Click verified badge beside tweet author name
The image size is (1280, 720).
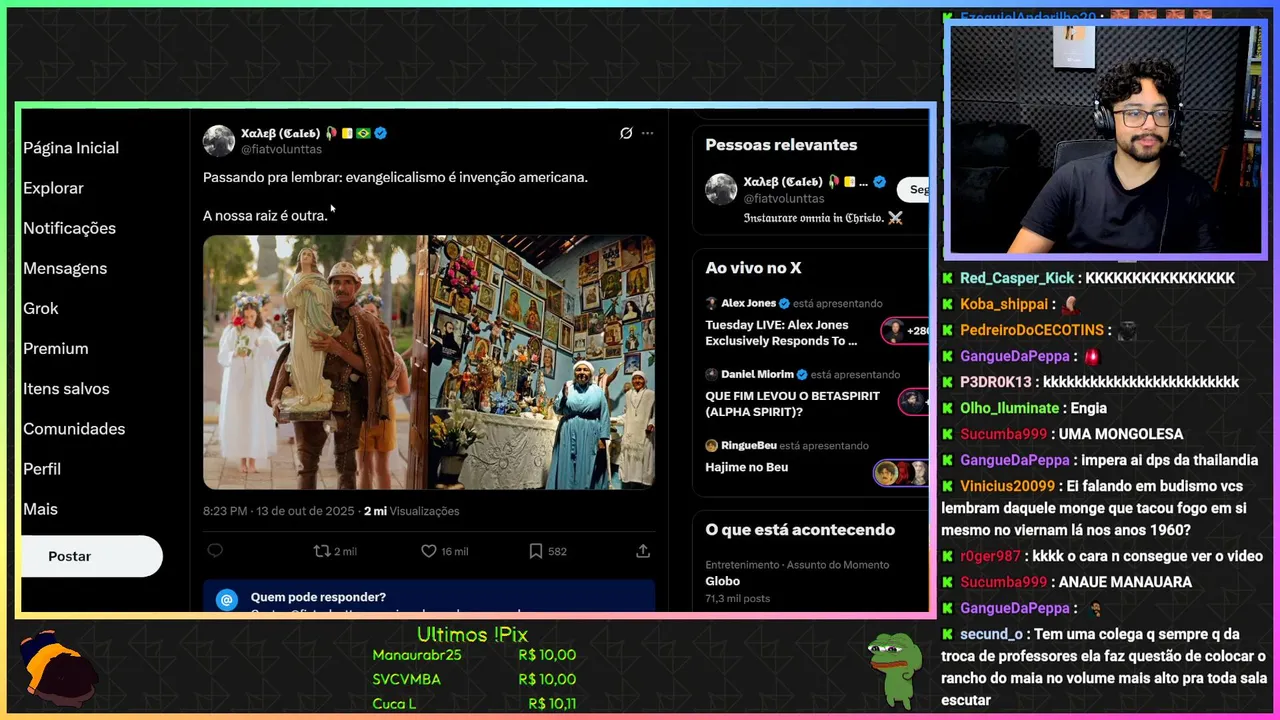point(381,133)
